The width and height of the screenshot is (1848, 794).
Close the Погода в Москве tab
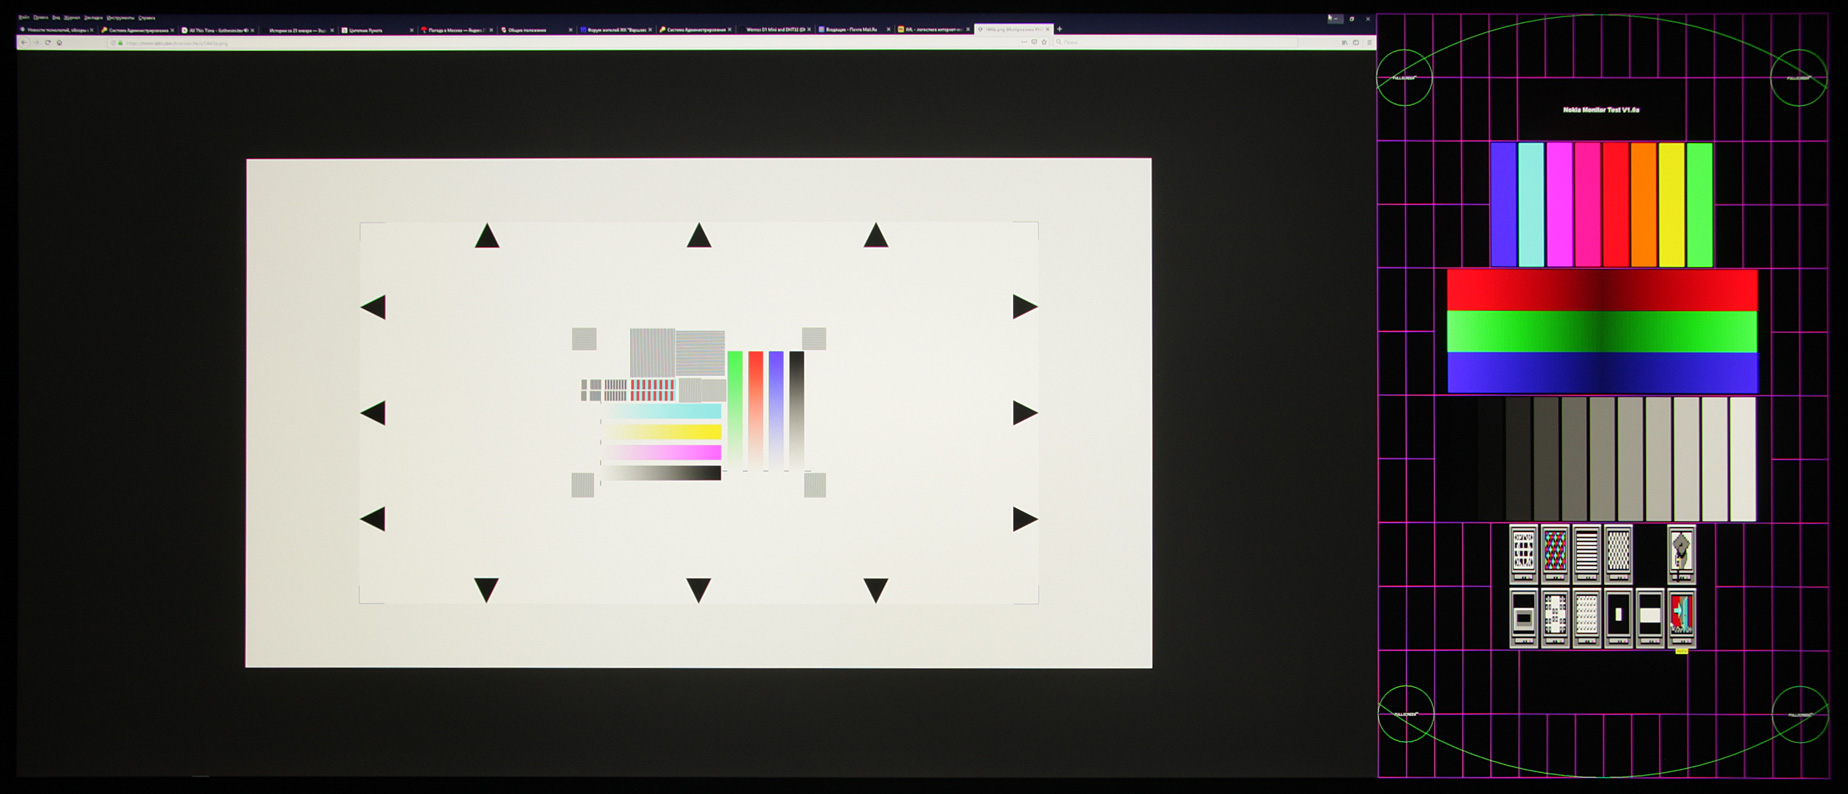tap(491, 30)
